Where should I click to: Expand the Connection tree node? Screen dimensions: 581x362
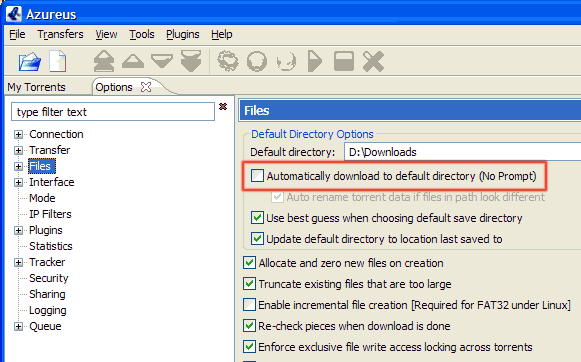pos(18,134)
